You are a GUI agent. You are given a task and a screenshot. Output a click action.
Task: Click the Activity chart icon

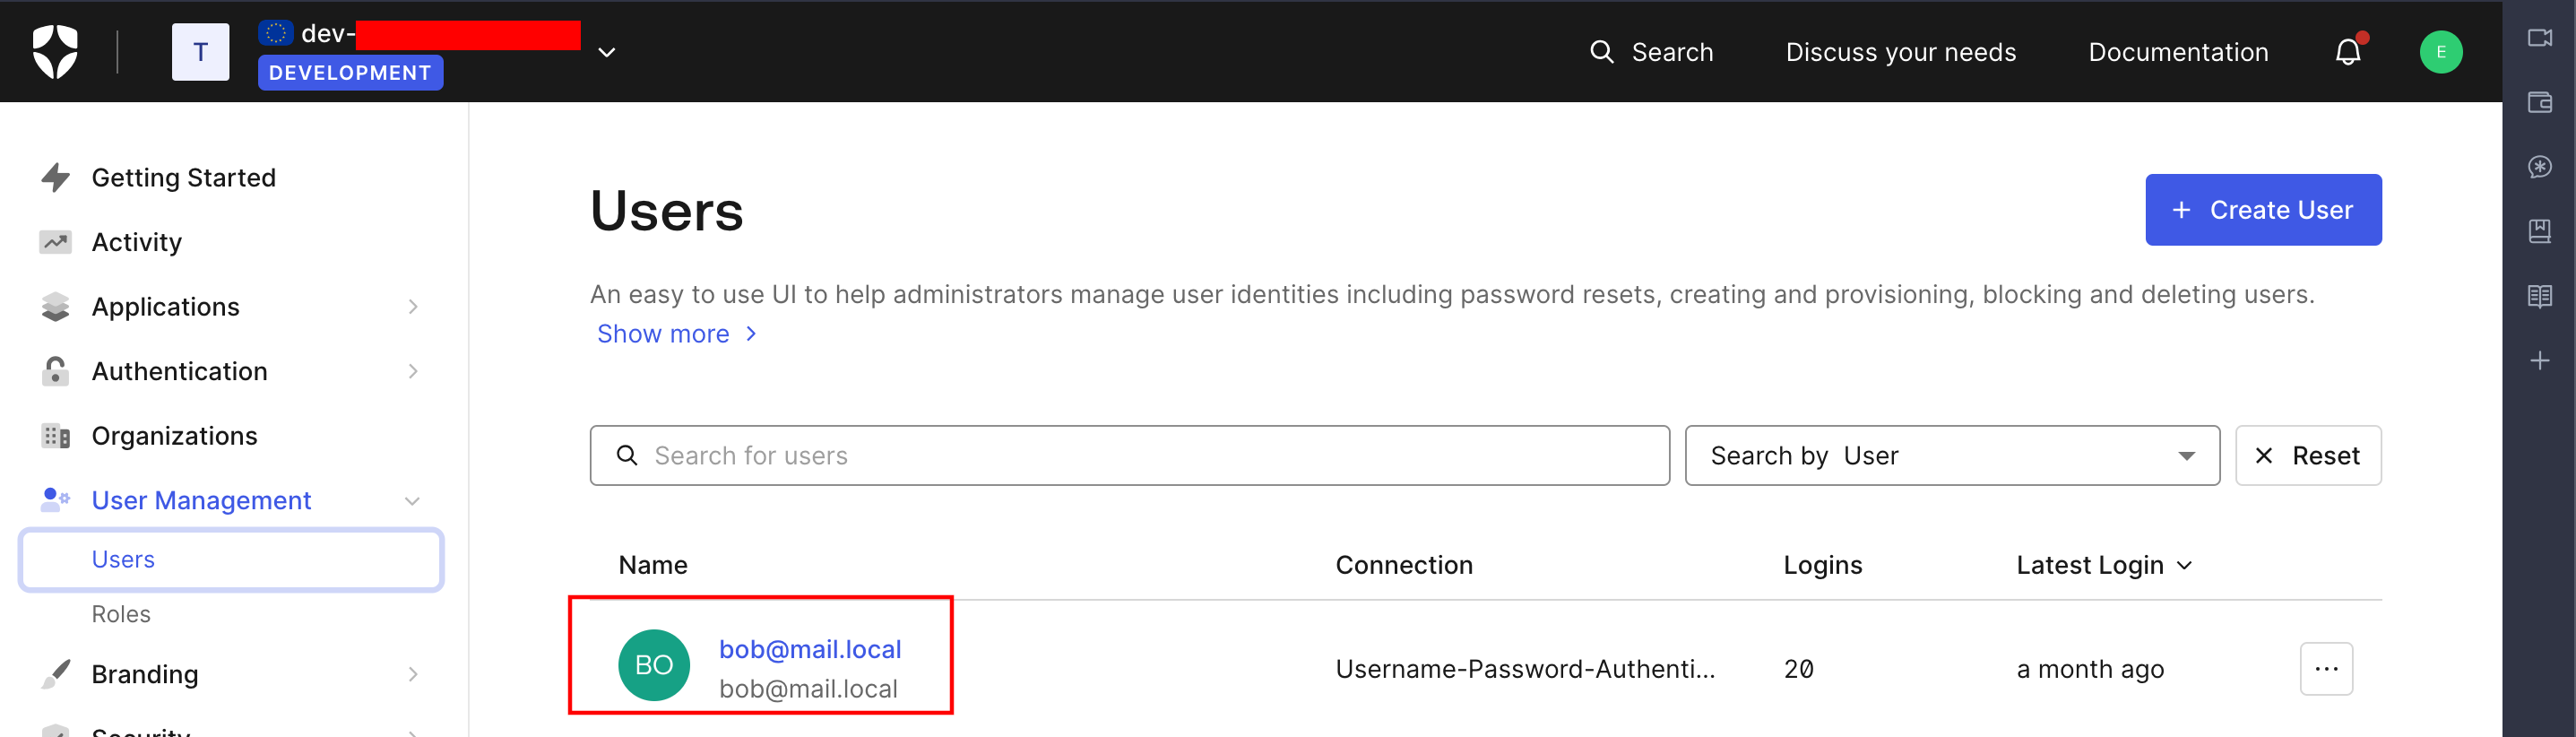pos(55,242)
